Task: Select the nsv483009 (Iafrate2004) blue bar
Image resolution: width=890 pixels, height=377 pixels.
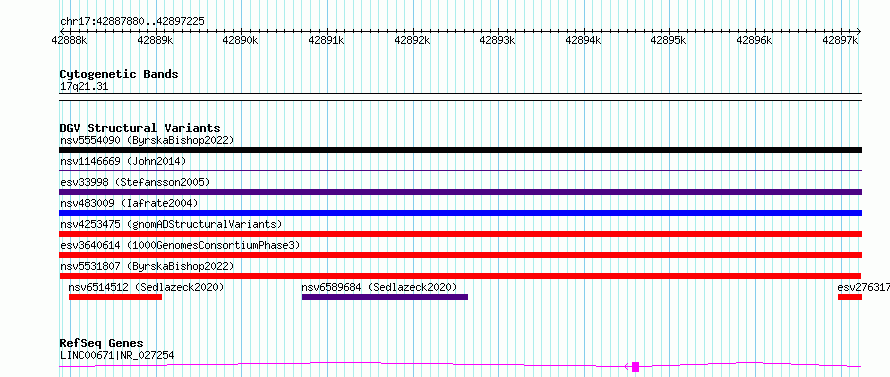Action: coord(460,213)
